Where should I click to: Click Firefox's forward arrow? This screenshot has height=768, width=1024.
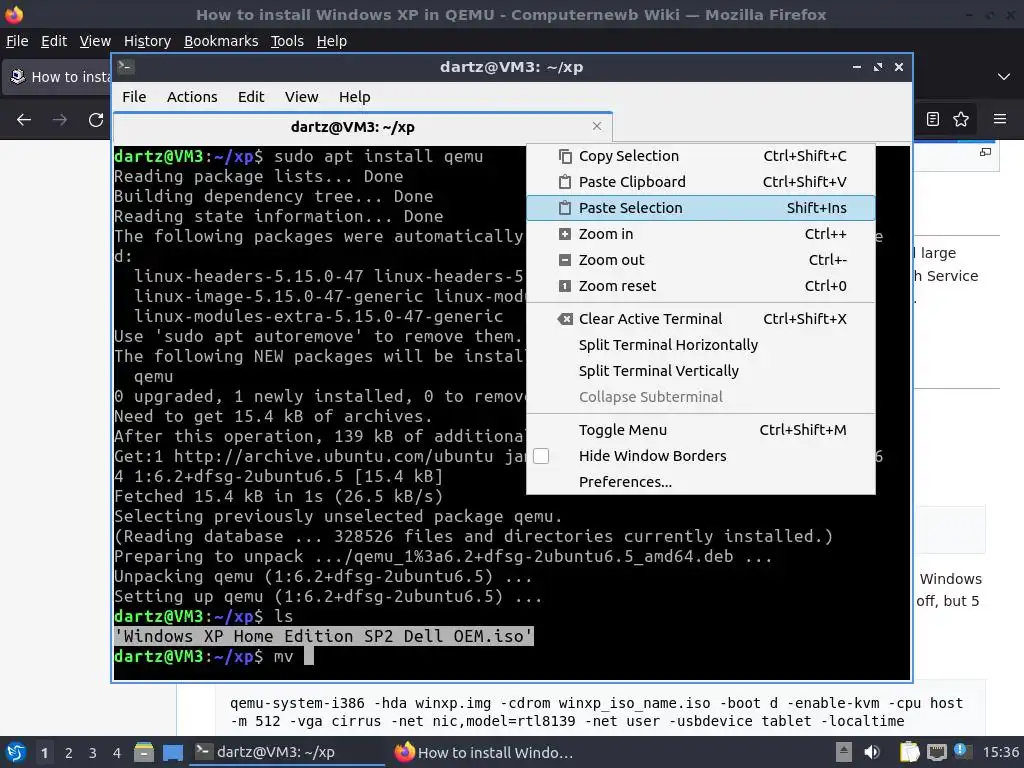(59, 120)
